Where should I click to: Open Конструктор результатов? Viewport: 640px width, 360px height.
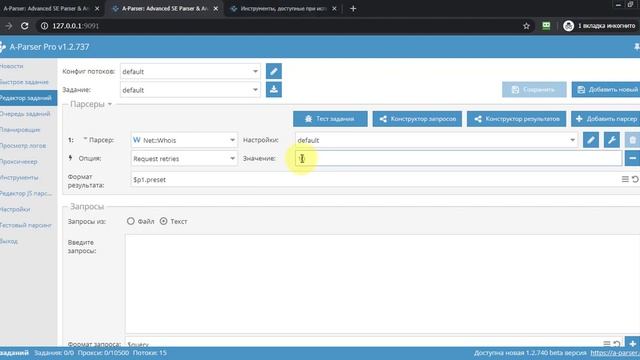click(x=516, y=119)
